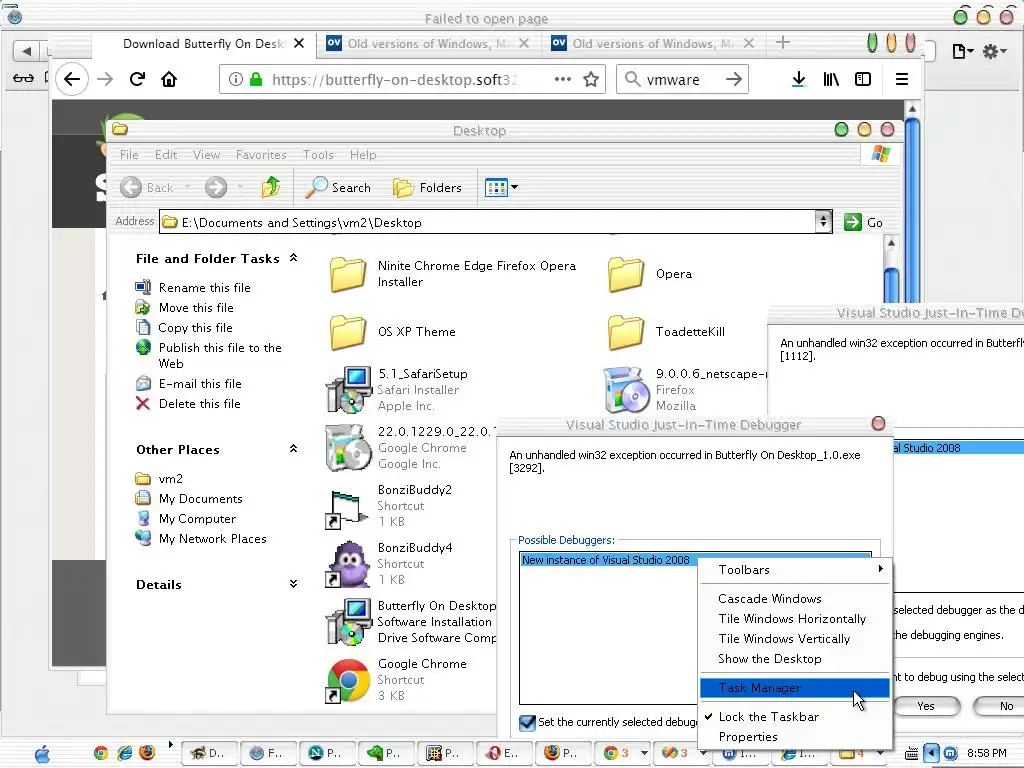Open View menu in Desktop window
1024x768 pixels.
point(206,155)
